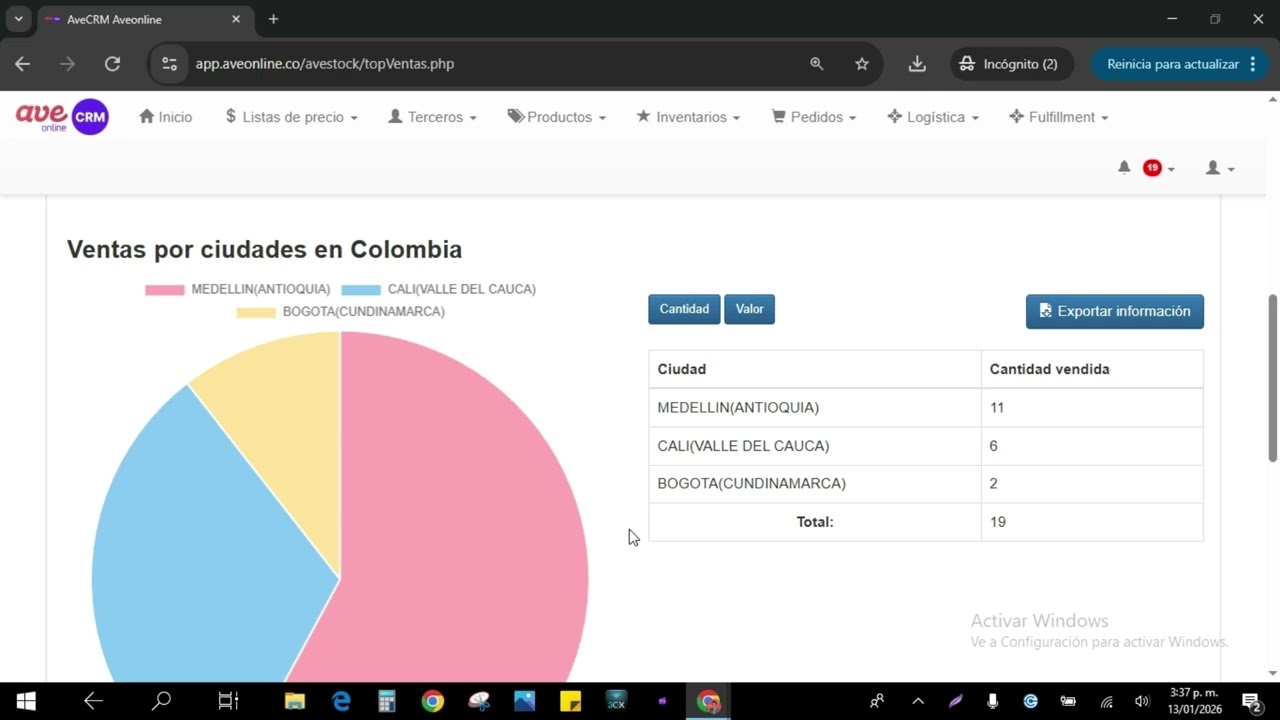Click the page vertical scrollbar
This screenshot has height=720, width=1280.
point(1273,378)
